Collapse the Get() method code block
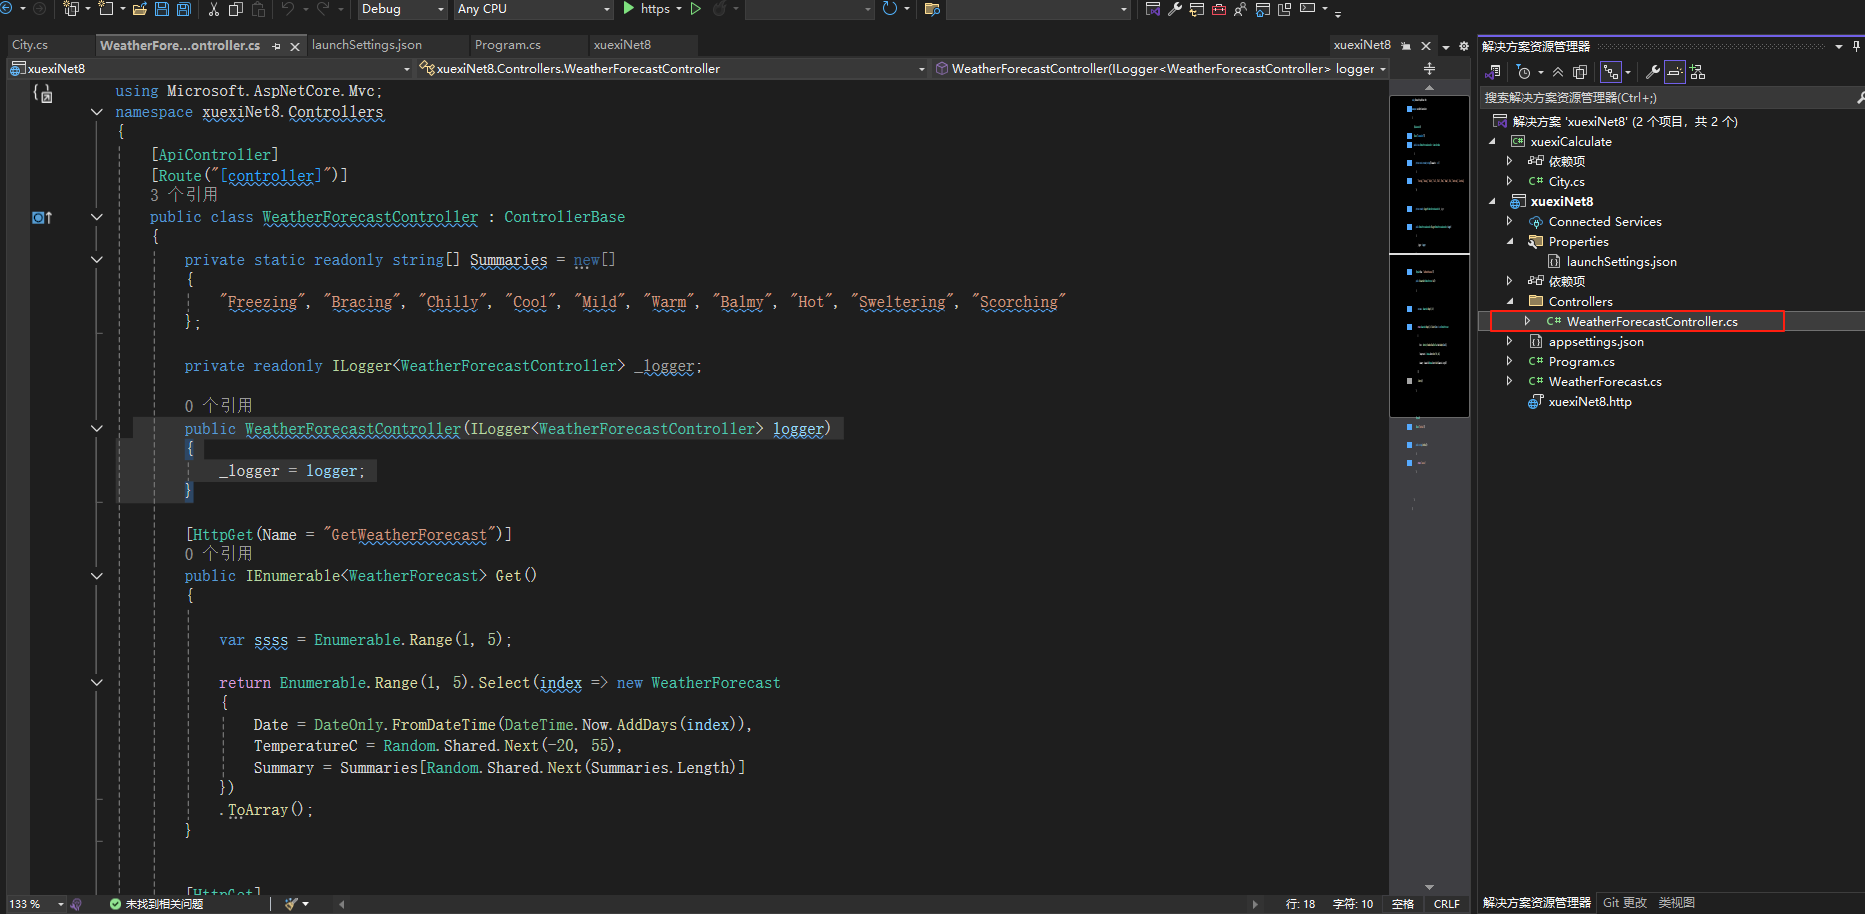Image resolution: width=1865 pixels, height=914 pixels. point(97,576)
